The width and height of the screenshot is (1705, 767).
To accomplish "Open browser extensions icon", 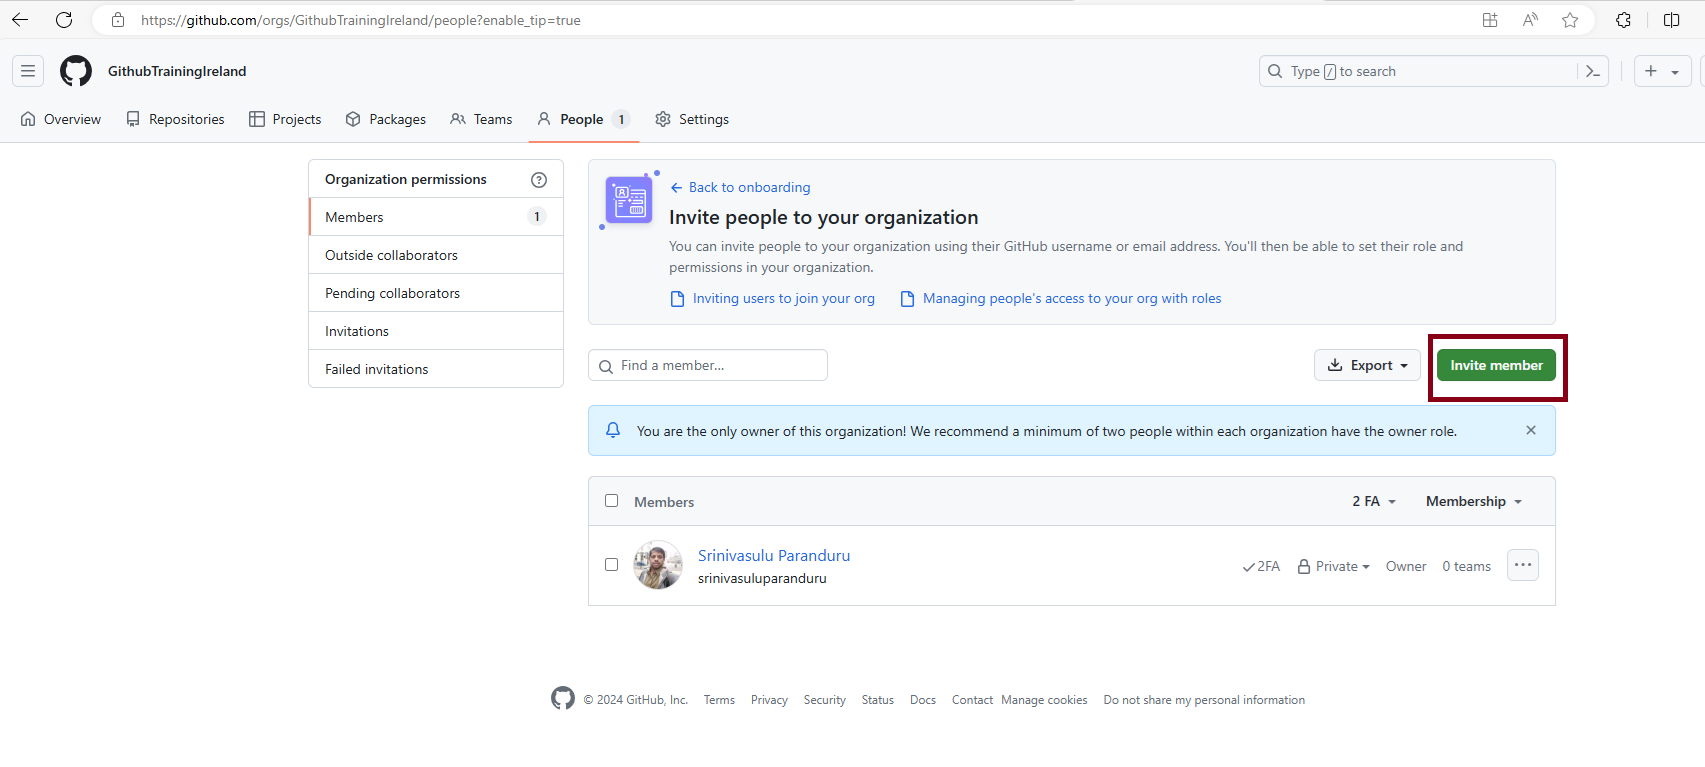I will [x=1623, y=20].
